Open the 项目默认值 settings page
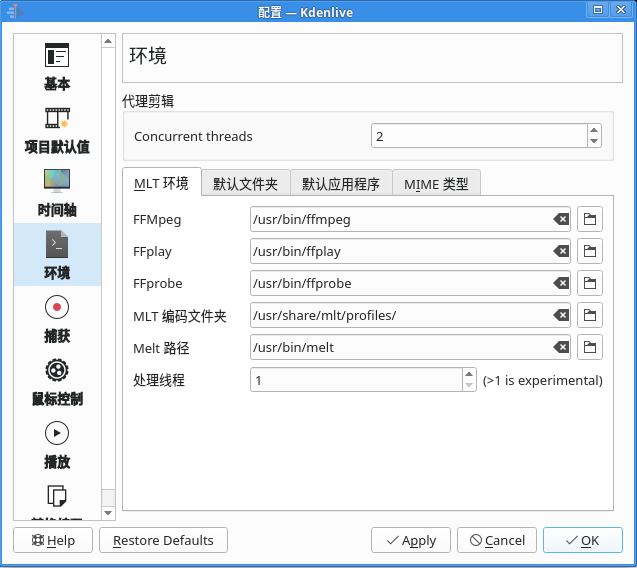 (57, 130)
